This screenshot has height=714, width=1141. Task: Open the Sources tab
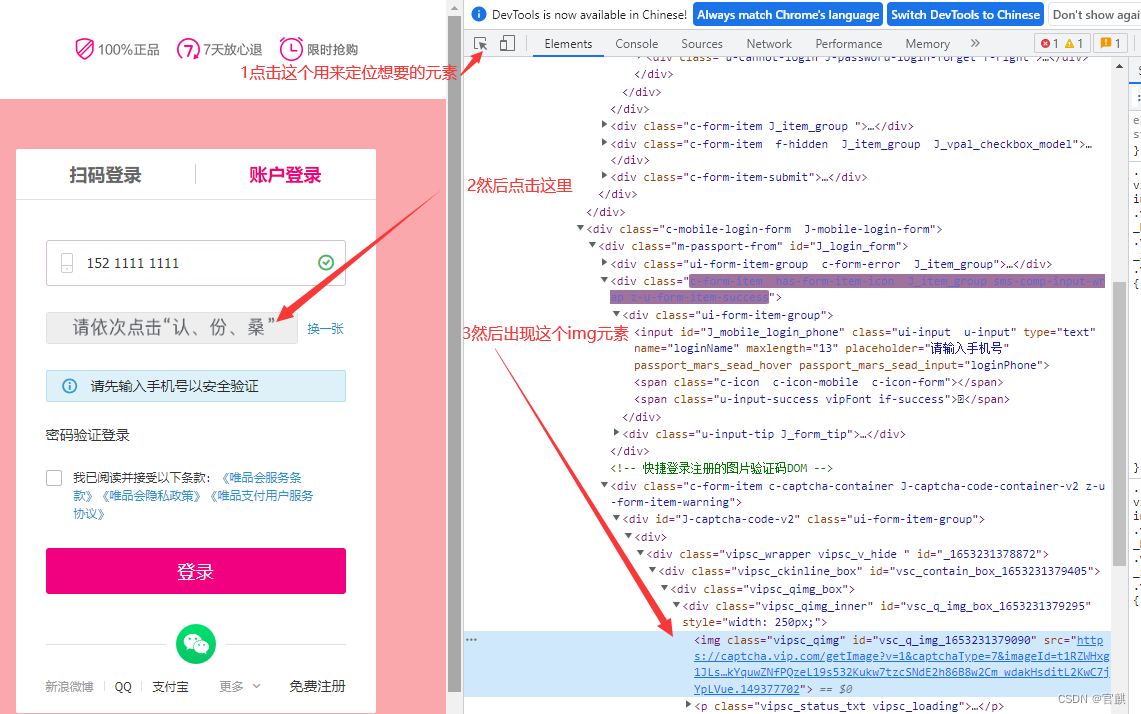pos(701,44)
